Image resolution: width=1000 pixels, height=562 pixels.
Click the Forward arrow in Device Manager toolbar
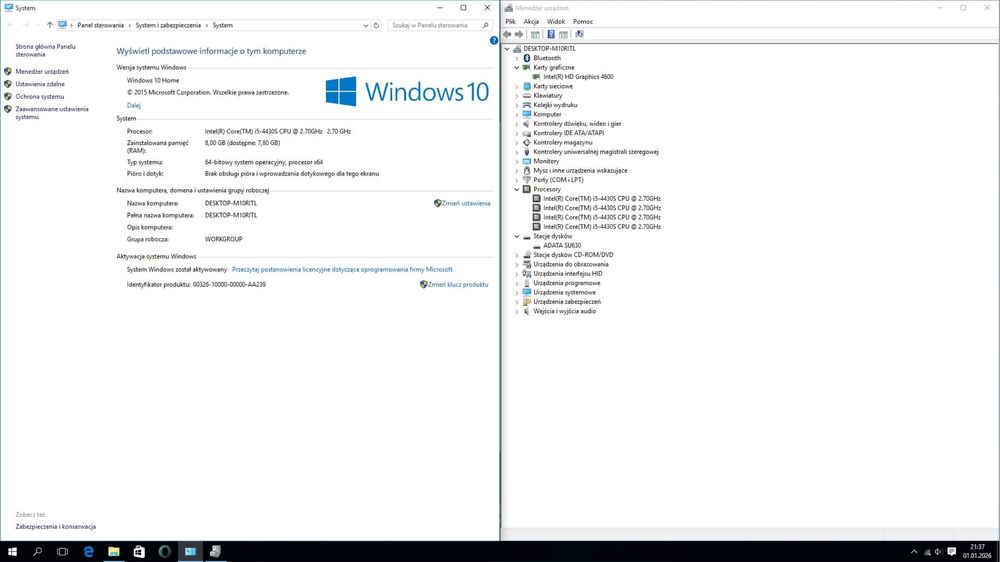click(519, 34)
